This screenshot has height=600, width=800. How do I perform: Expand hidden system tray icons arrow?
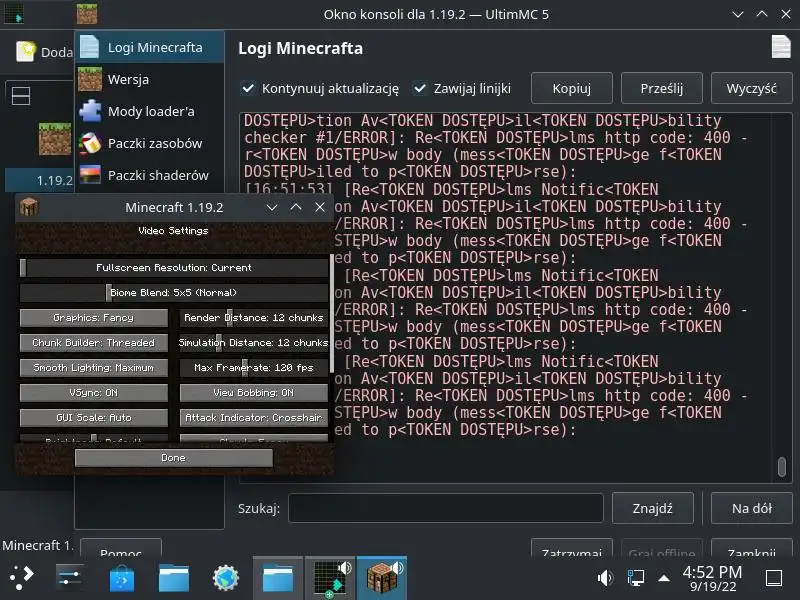click(x=664, y=578)
